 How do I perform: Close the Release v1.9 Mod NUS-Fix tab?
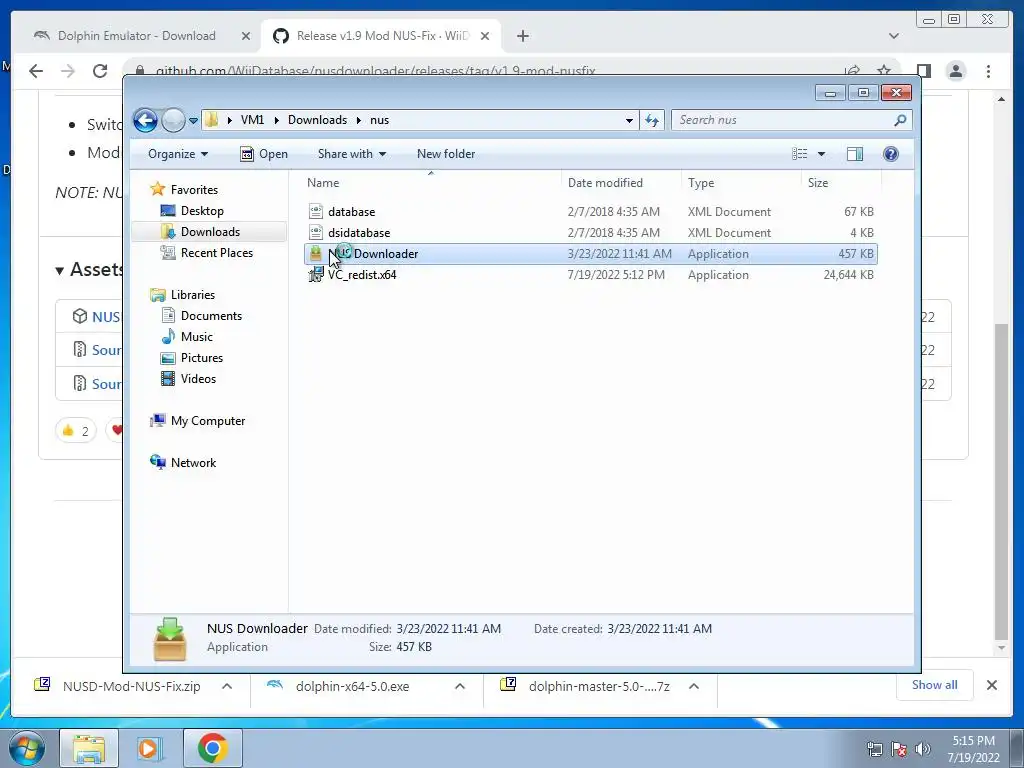(485, 36)
